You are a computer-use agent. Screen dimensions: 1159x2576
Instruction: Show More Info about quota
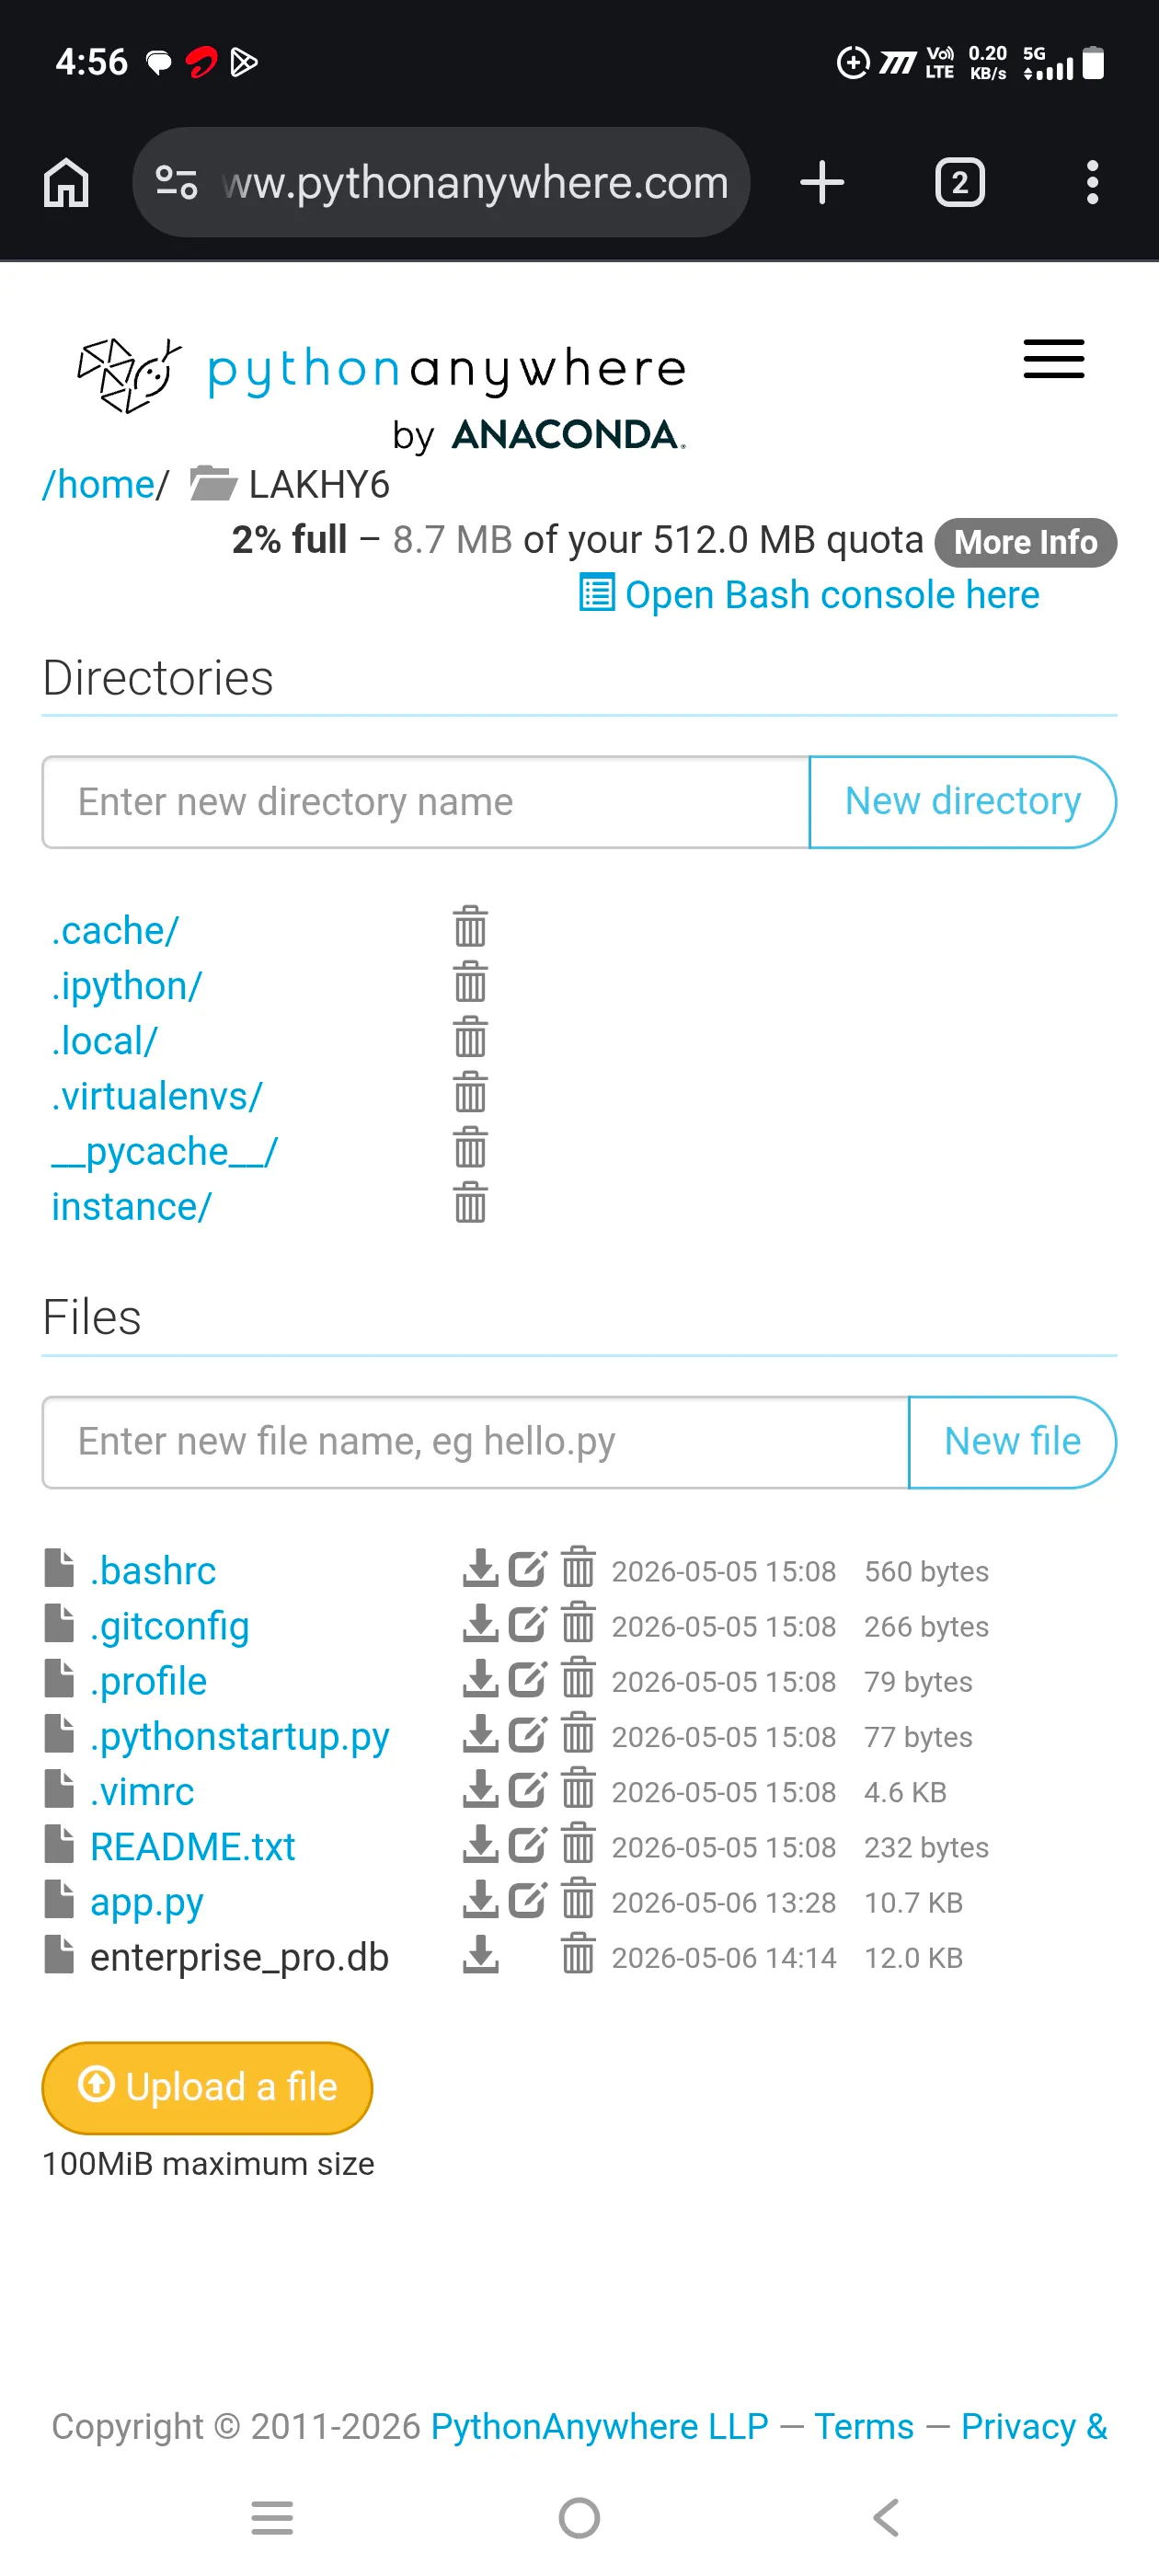pyautogui.click(x=1025, y=542)
